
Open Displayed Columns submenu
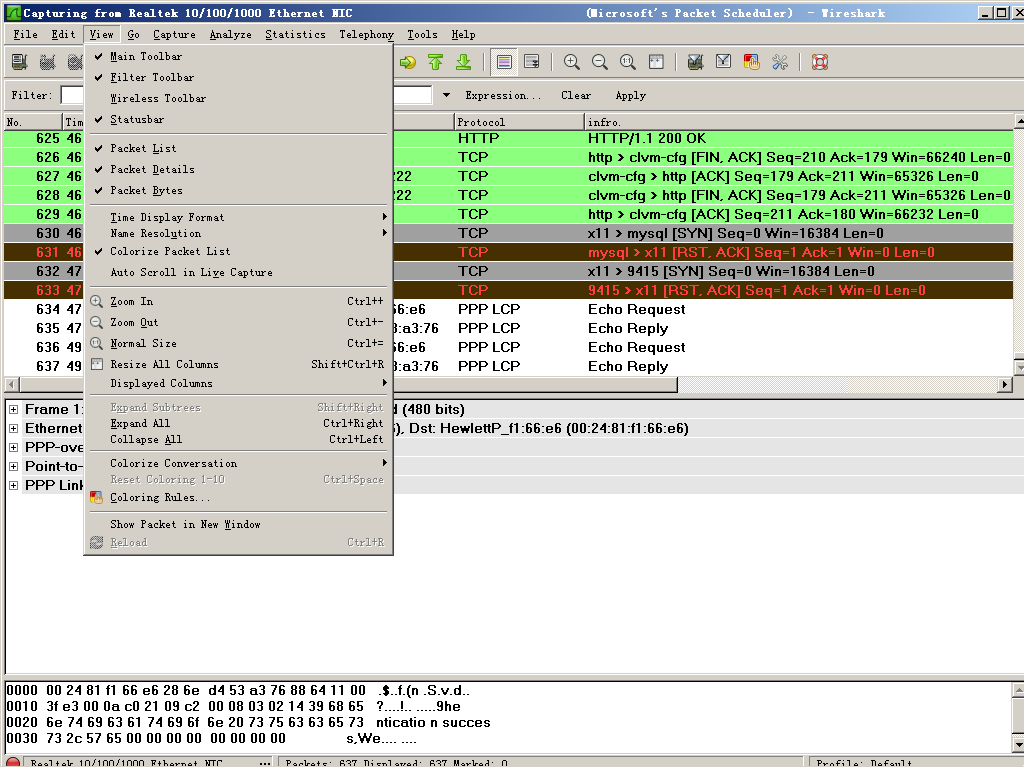(238, 383)
